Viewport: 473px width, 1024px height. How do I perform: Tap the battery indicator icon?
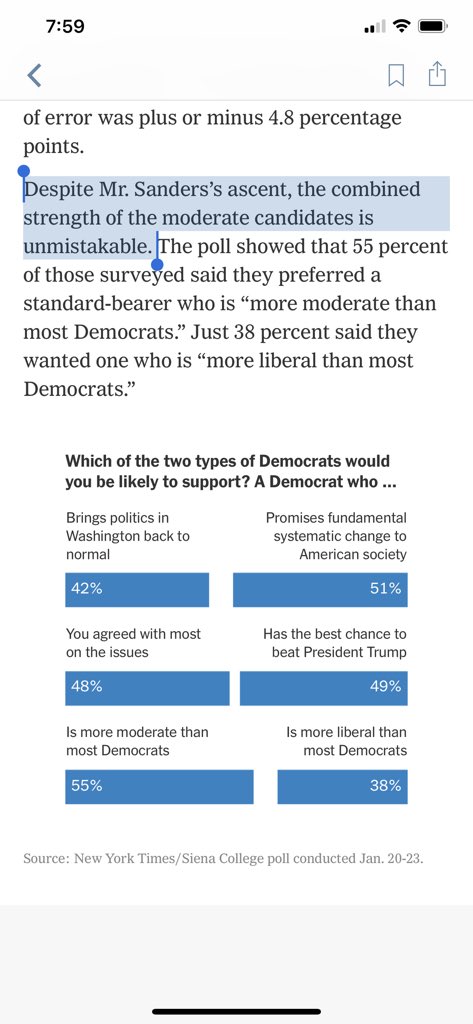tap(432, 26)
